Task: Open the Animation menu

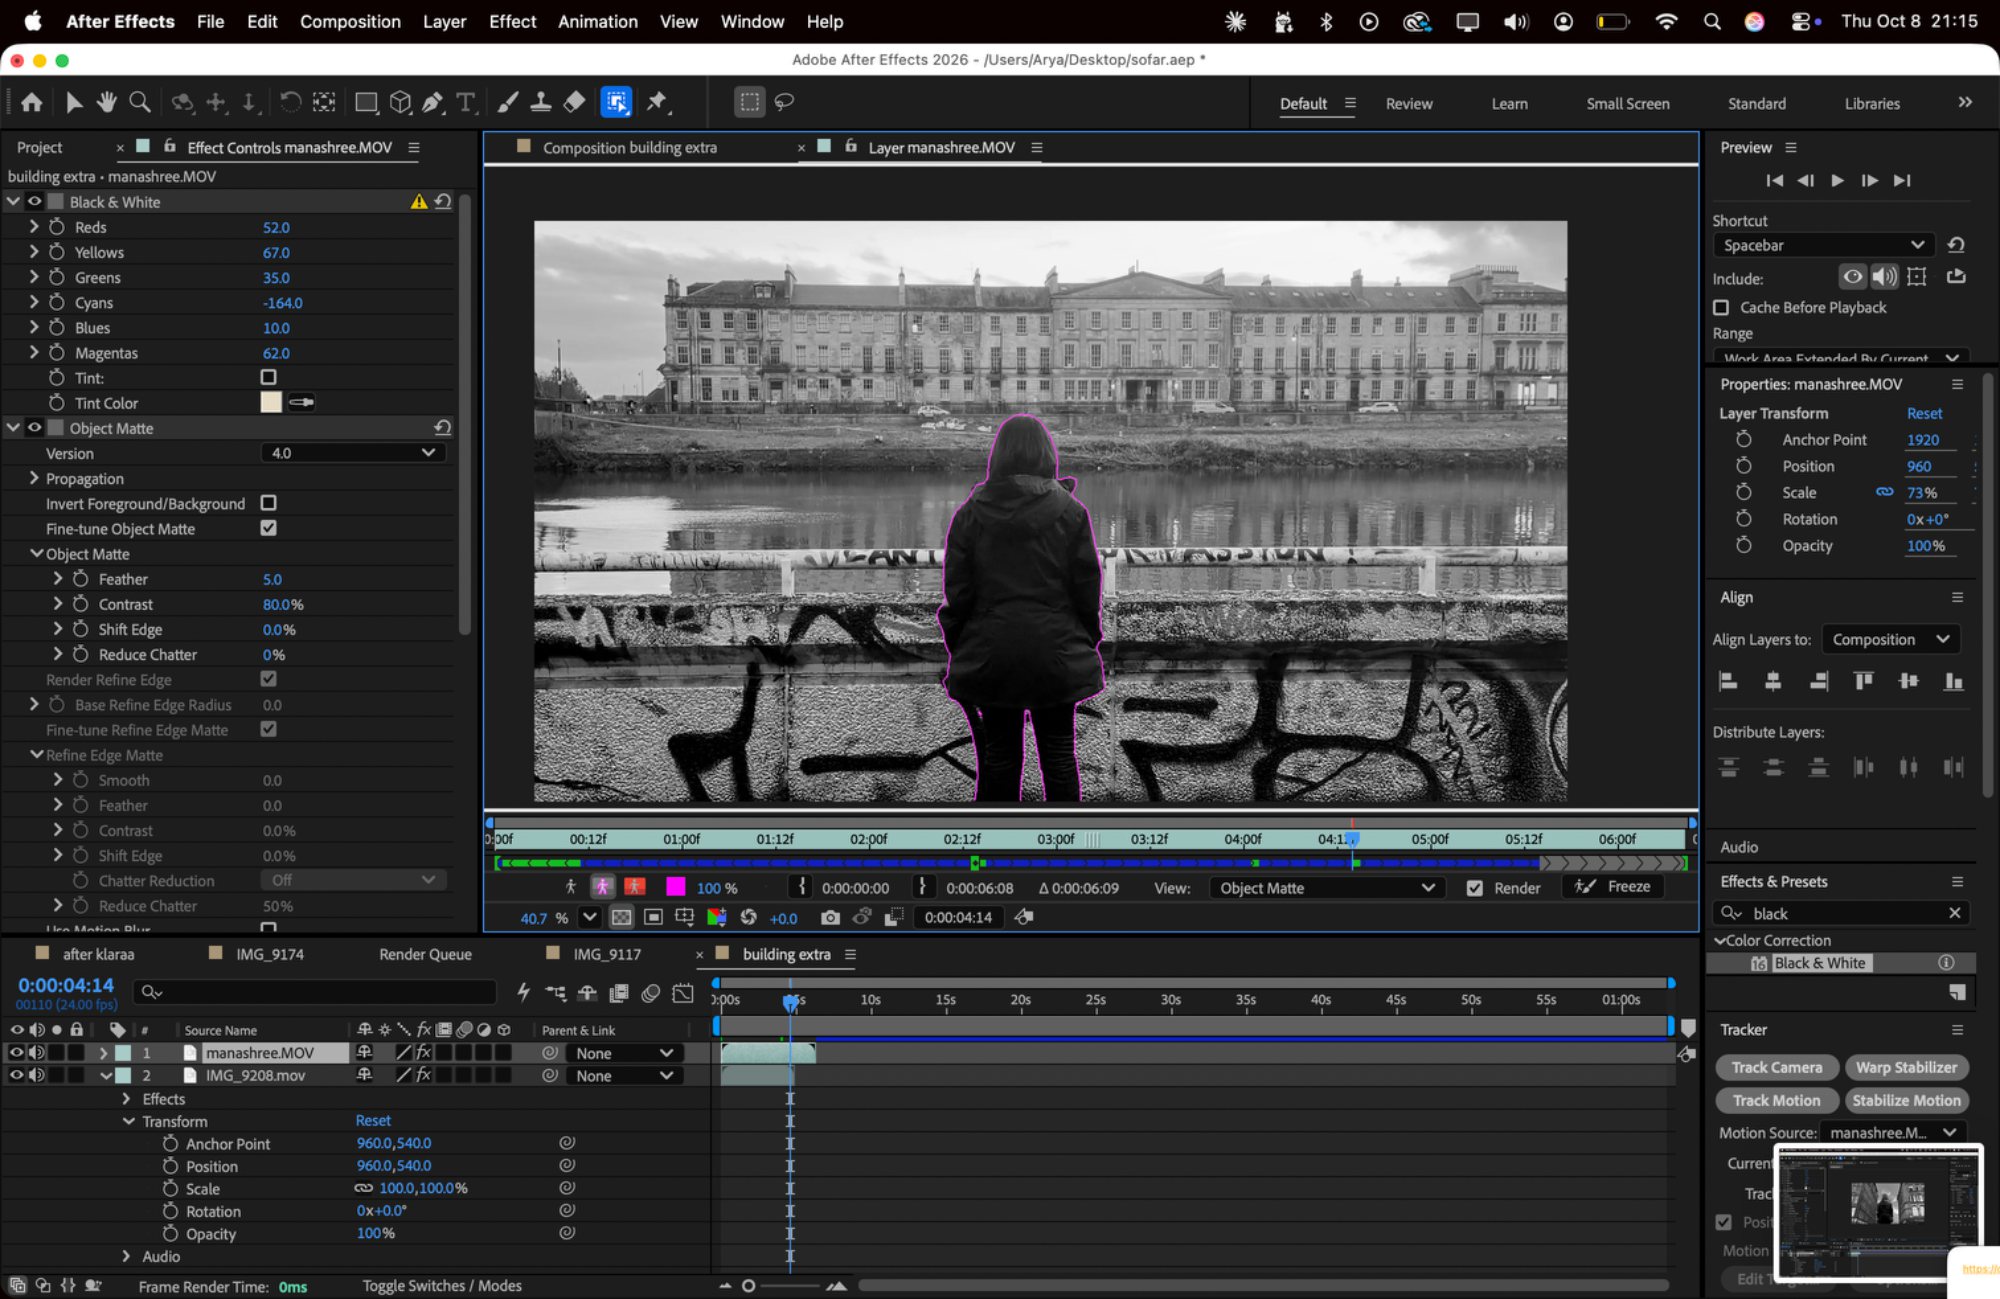Action: point(597,21)
